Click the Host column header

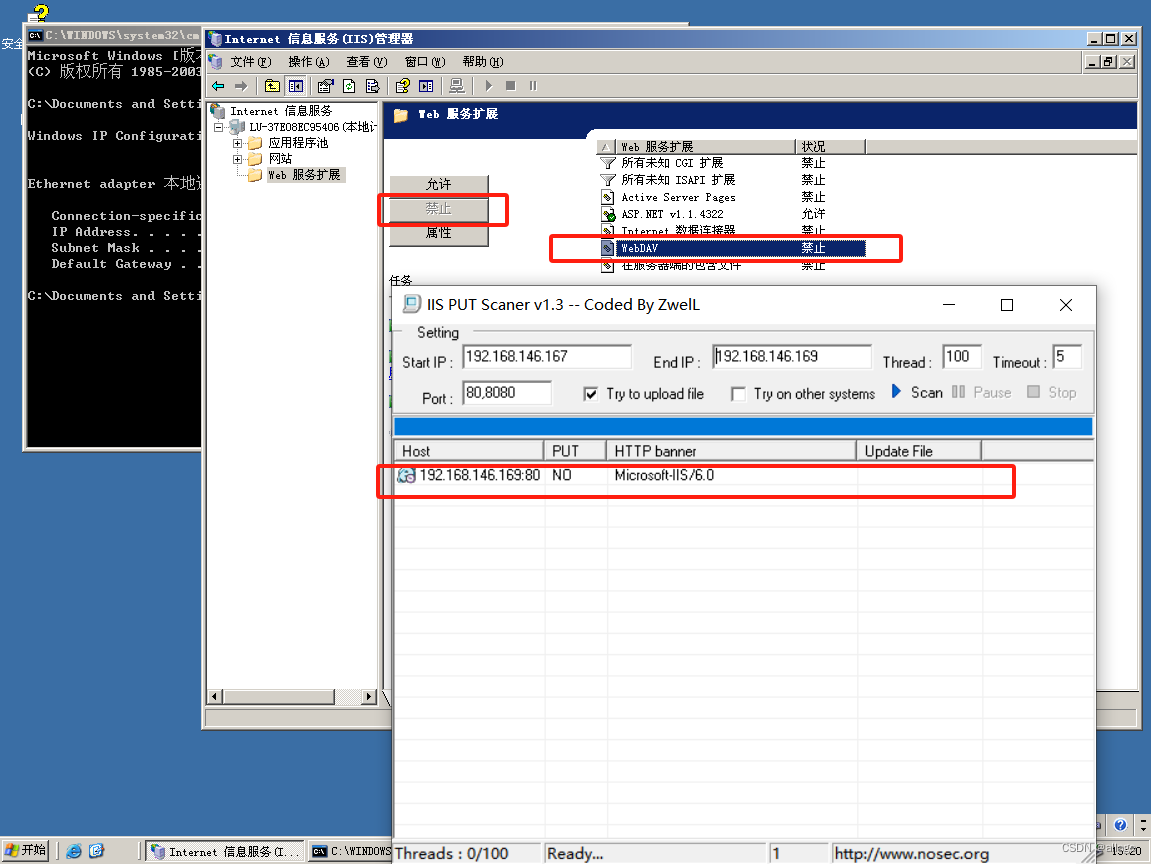(468, 451)
